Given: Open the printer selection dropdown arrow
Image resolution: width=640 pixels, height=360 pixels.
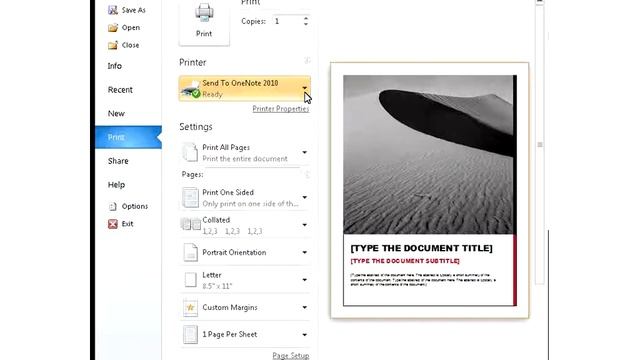Looking at the screenshot, I should 305,88.
